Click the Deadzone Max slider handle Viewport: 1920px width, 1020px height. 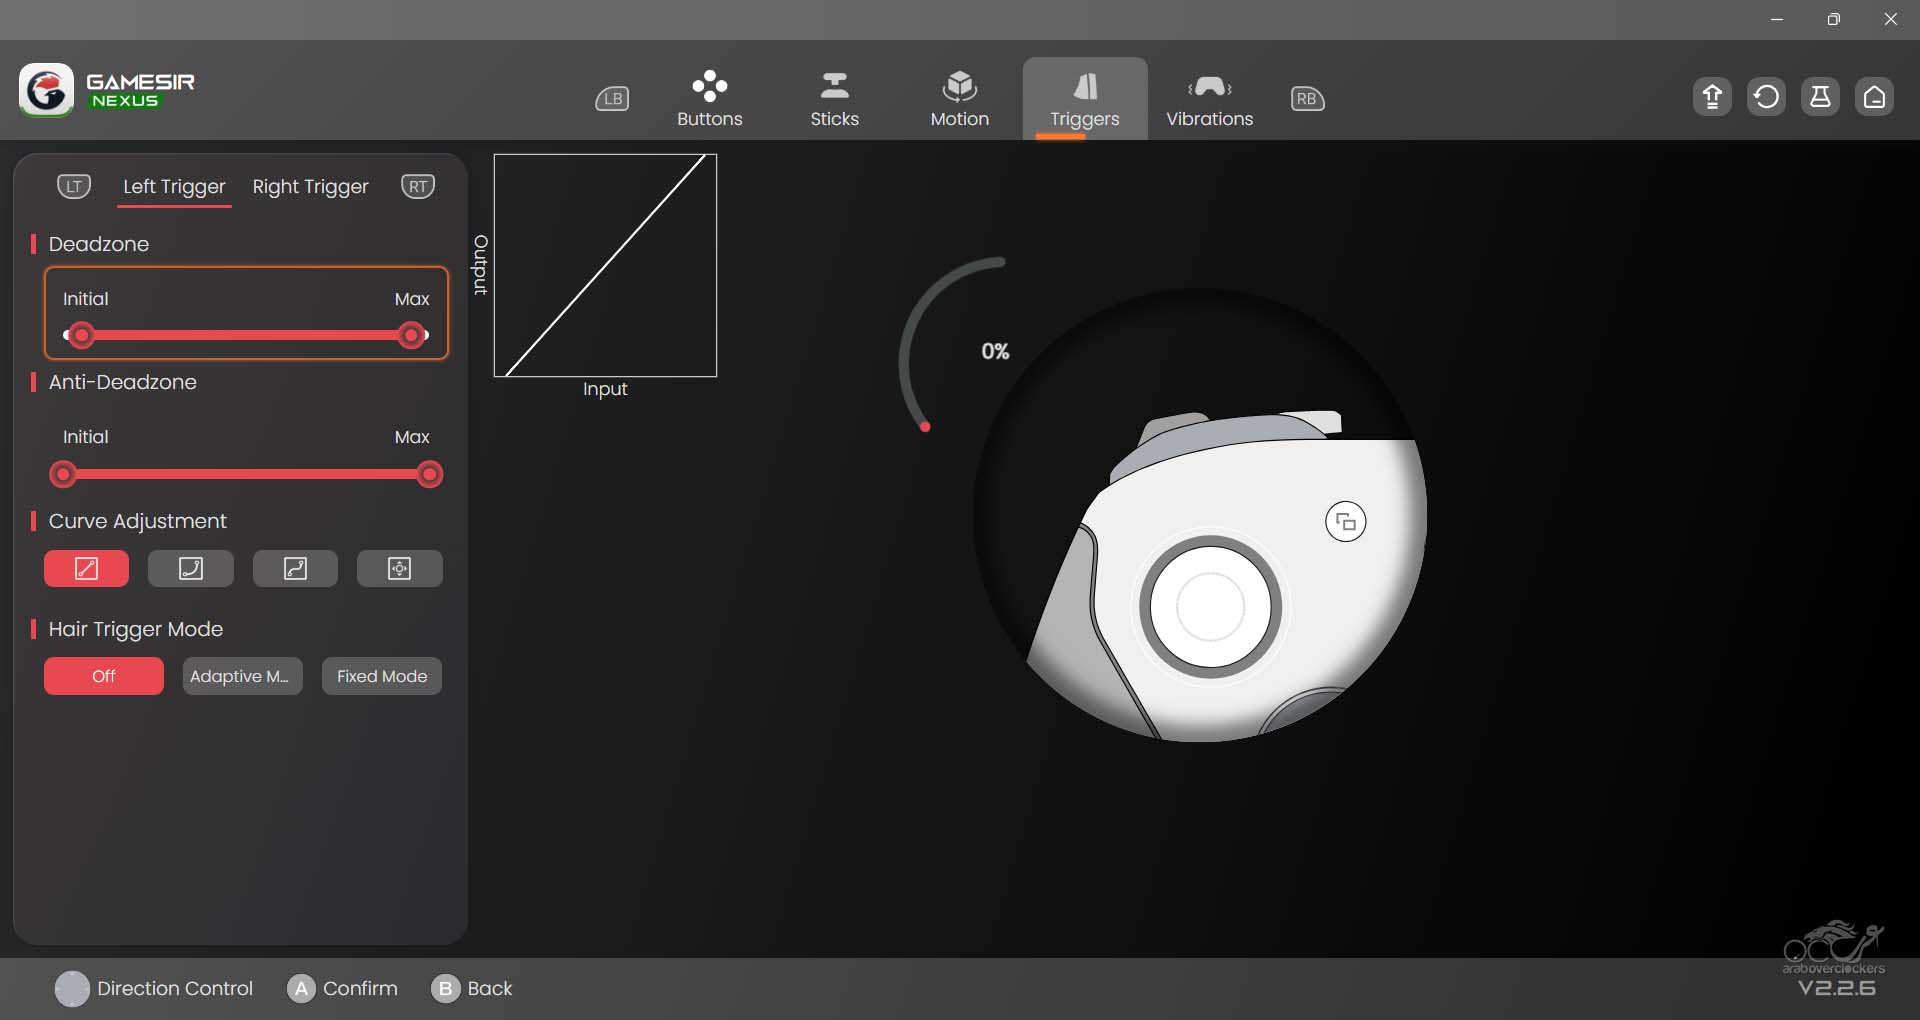tap(411, 336)
